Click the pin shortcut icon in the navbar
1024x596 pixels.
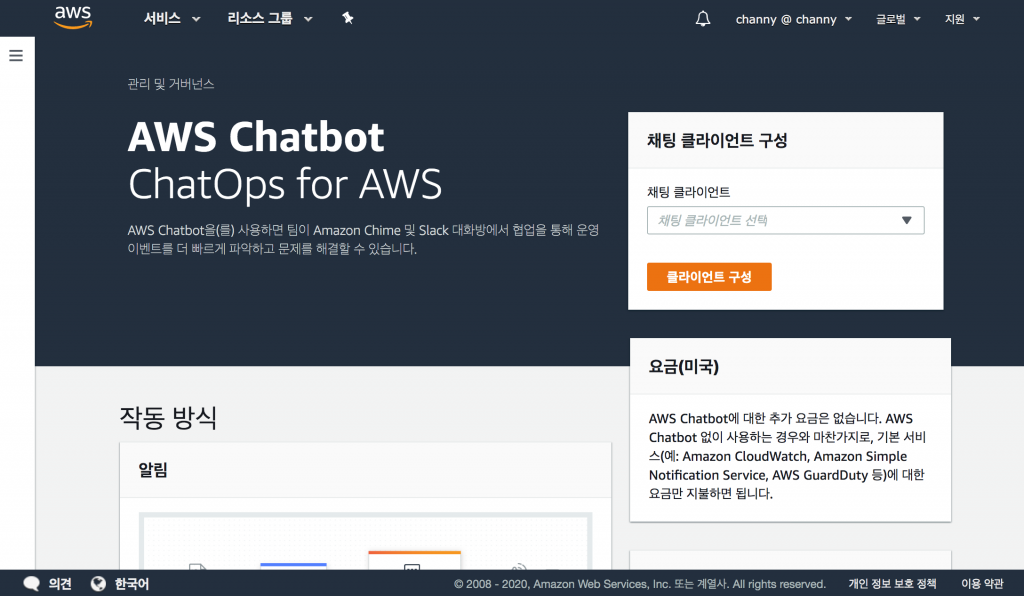click(347, 18)
